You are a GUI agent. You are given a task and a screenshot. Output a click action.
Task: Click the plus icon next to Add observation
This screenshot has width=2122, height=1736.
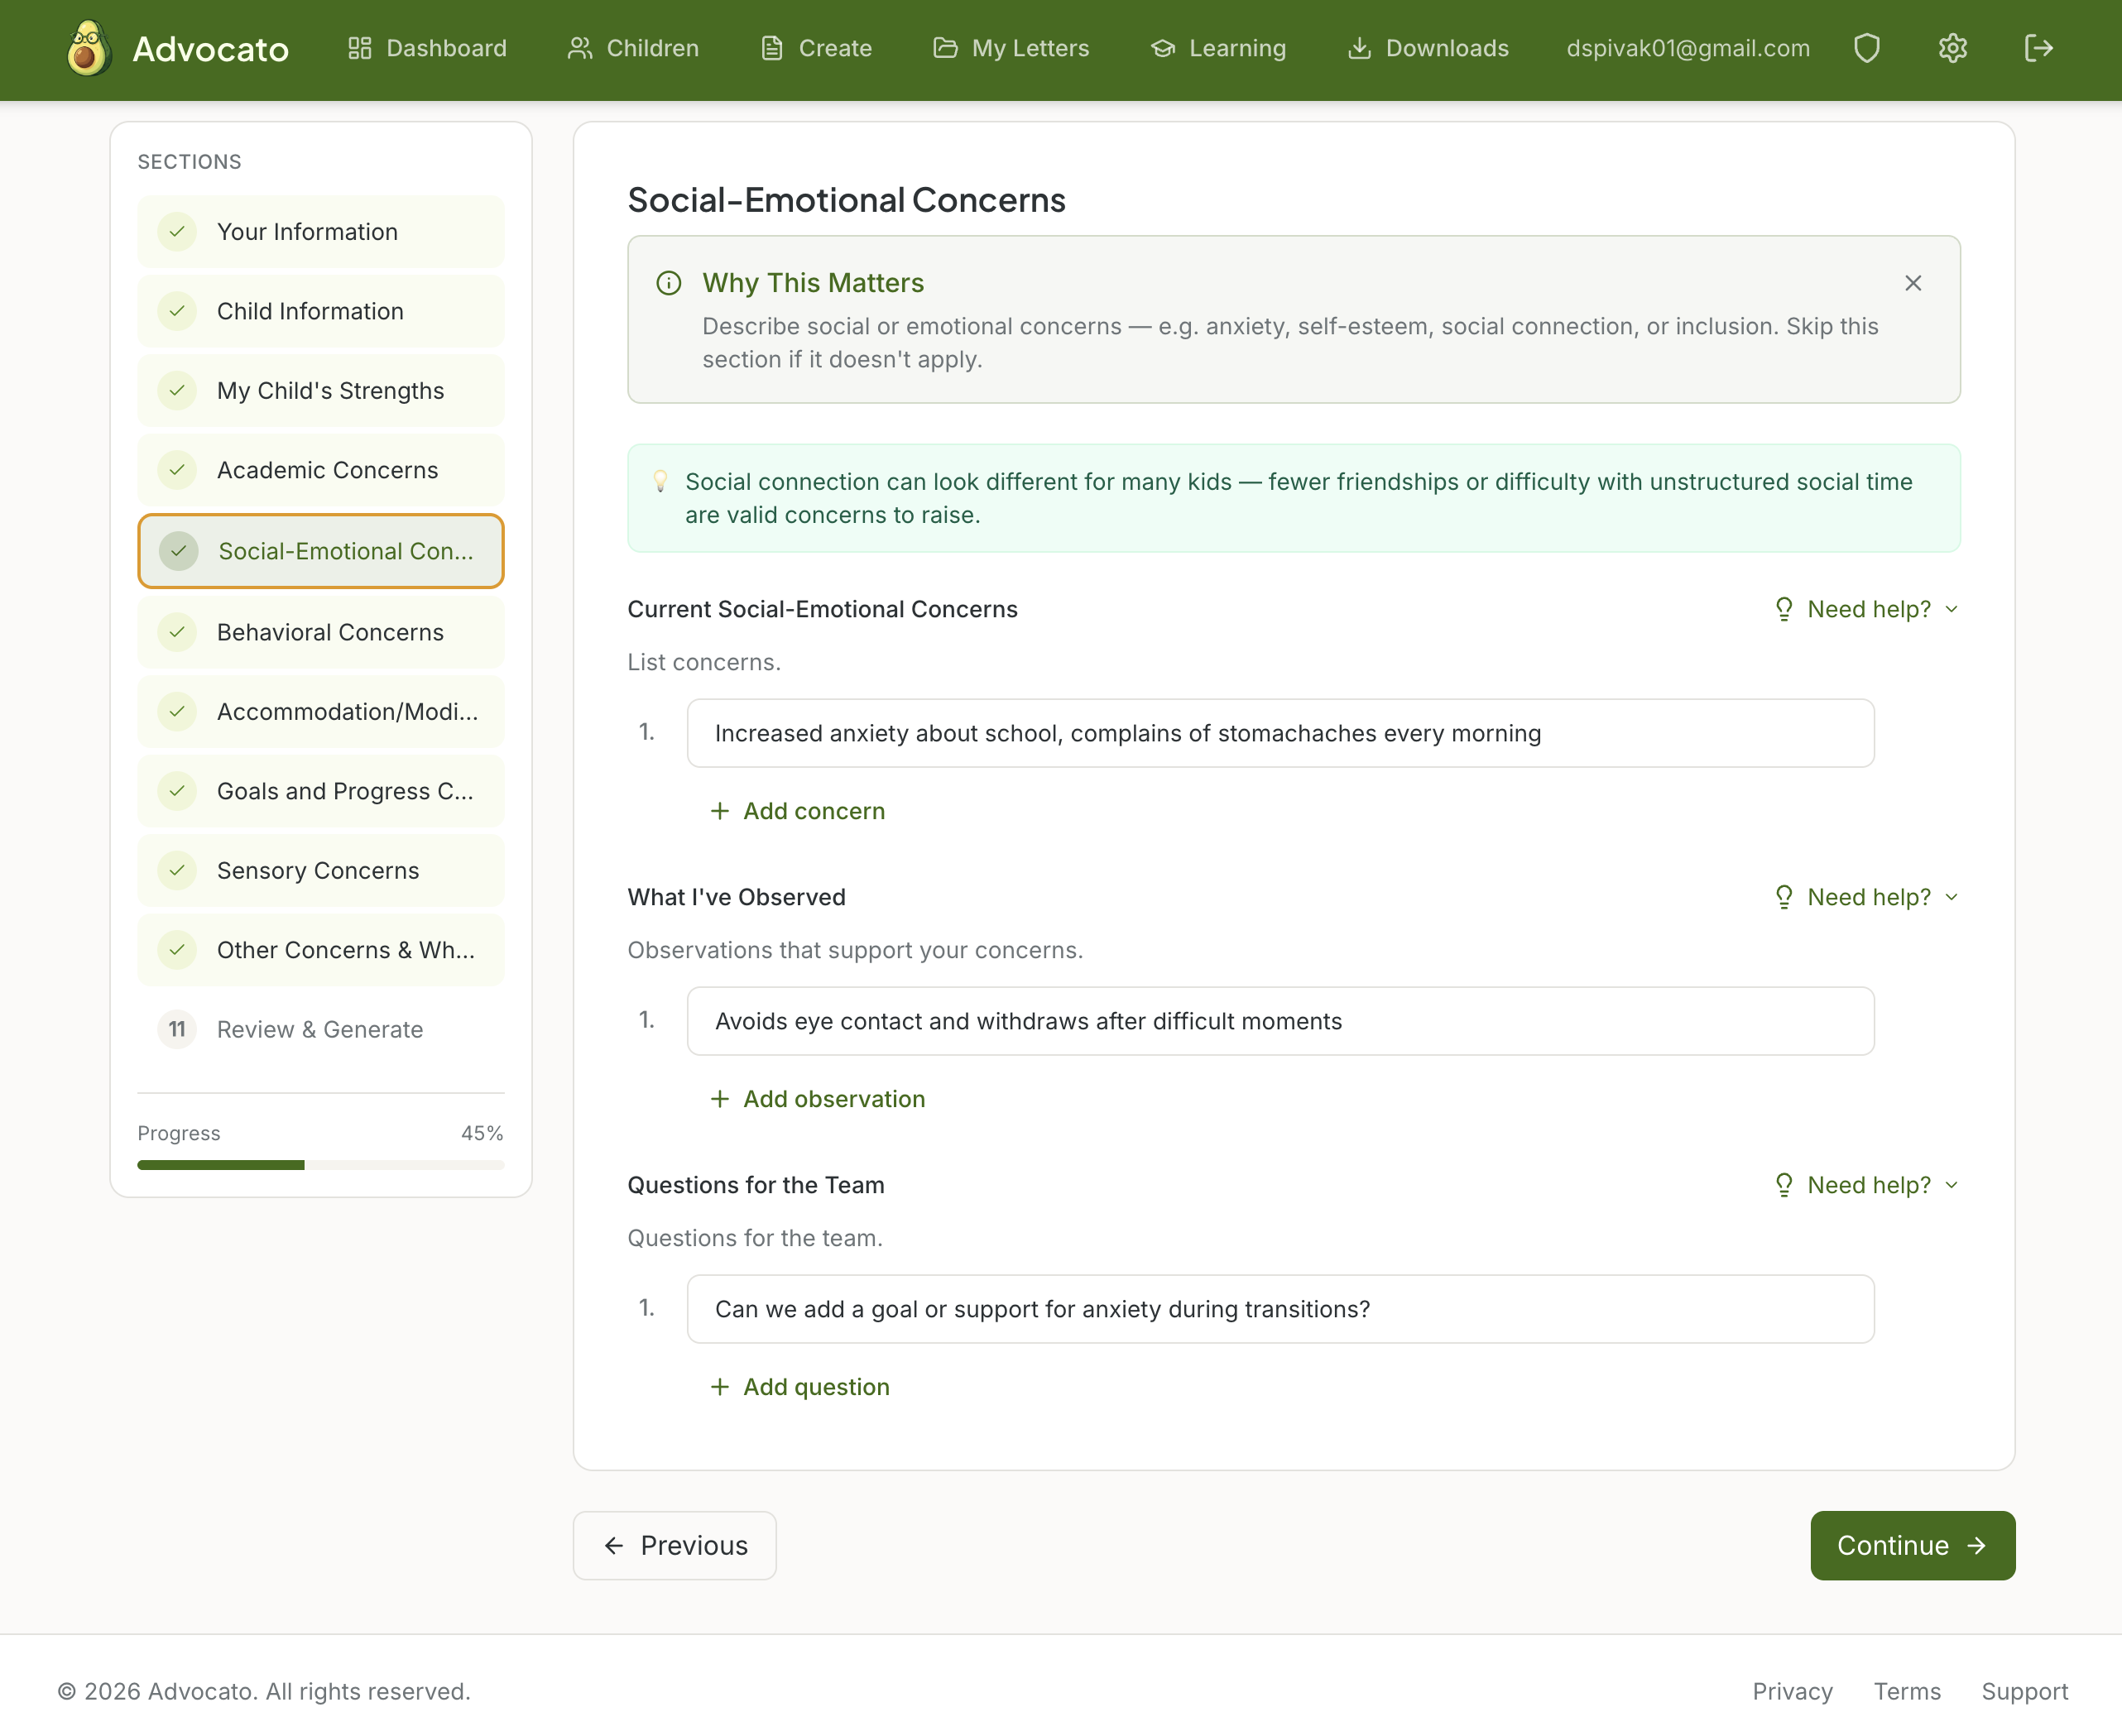coord(719,1099)
